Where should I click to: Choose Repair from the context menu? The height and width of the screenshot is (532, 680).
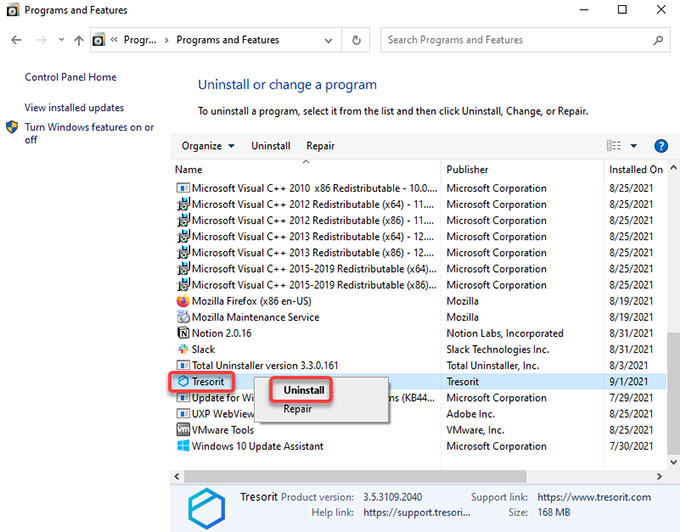click(298, 409)
